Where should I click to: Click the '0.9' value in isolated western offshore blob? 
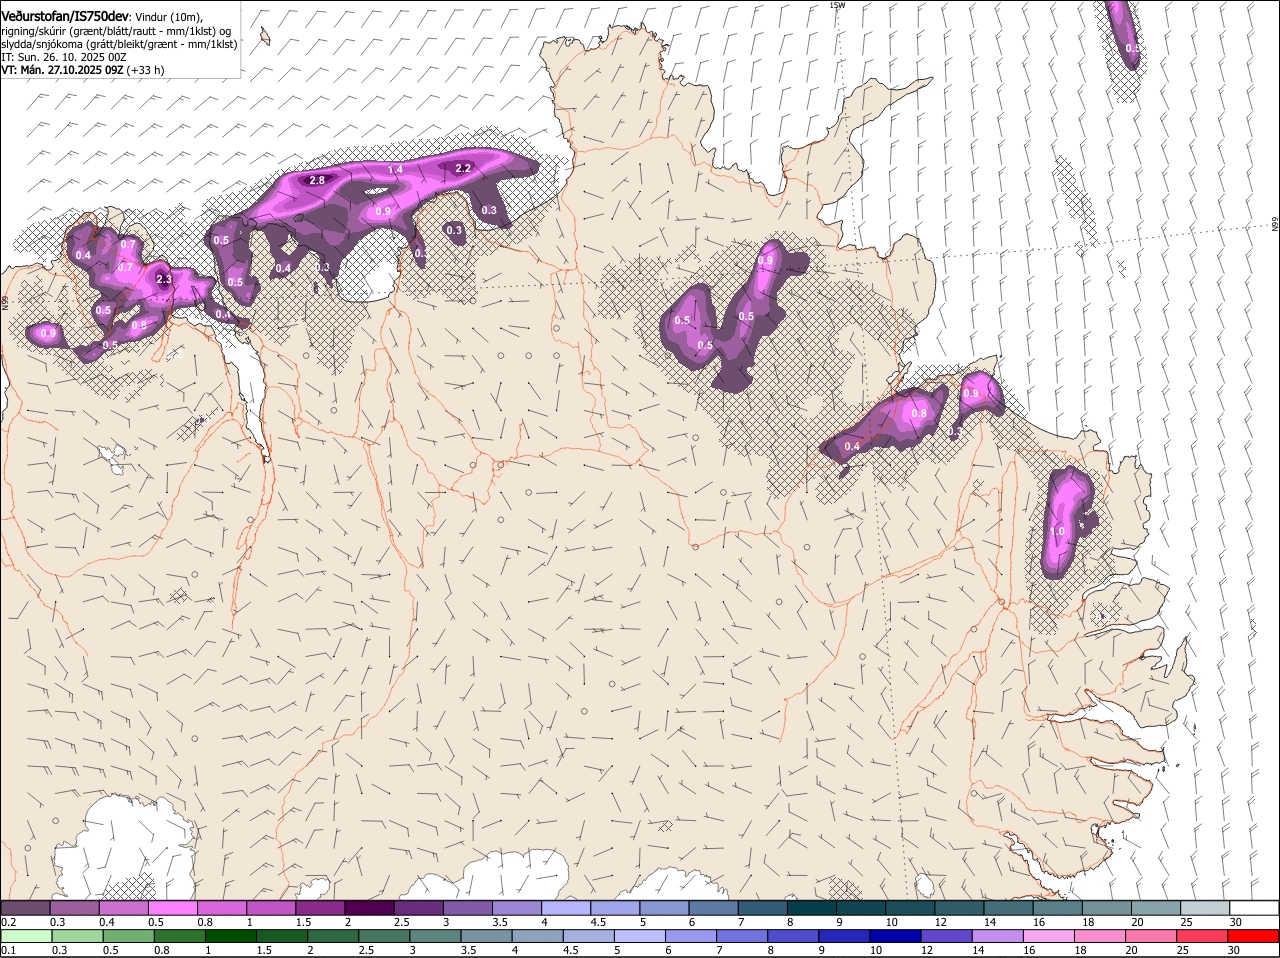[48, 332]
